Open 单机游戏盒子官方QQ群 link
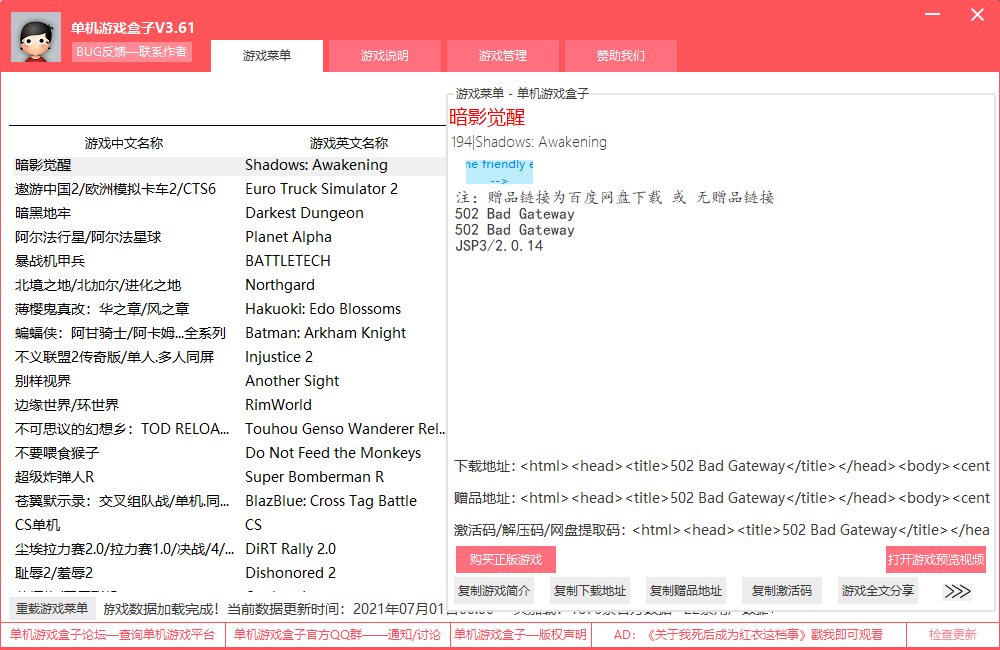Image resolution: width=1000 pixels, height=650 pixels. [337, 635]
